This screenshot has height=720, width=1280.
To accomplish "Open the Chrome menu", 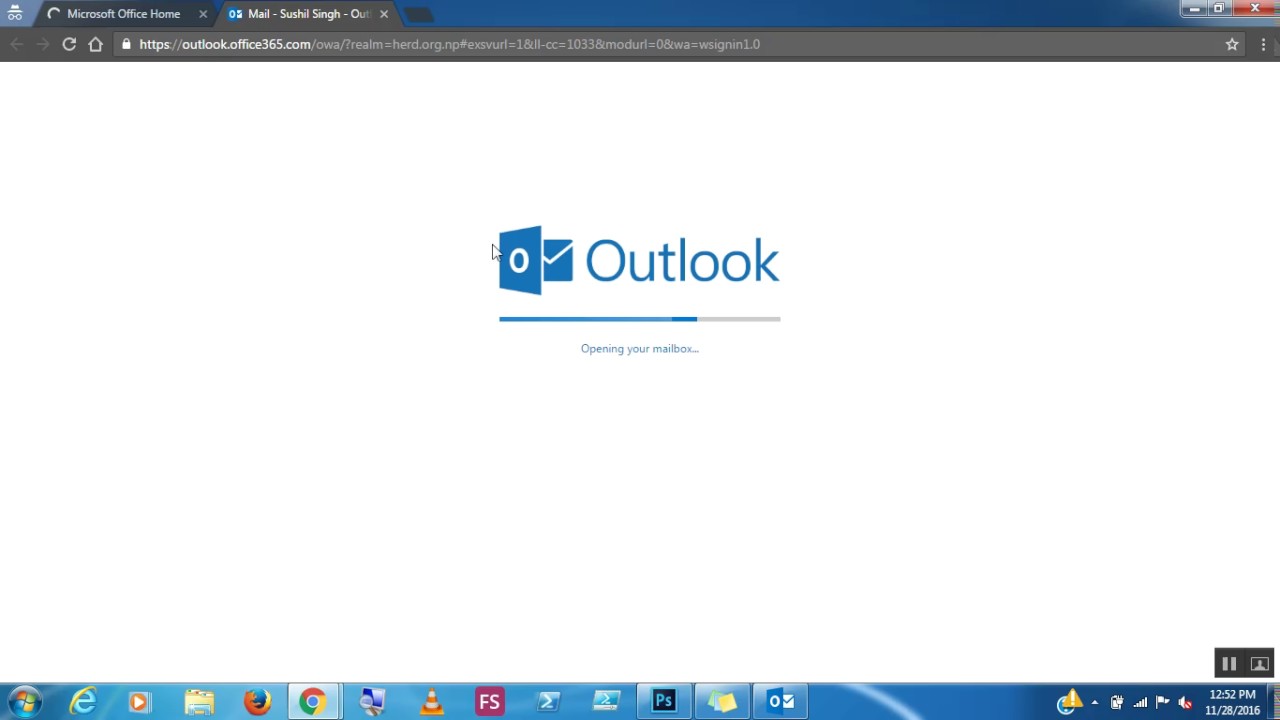I will 1263,44.
